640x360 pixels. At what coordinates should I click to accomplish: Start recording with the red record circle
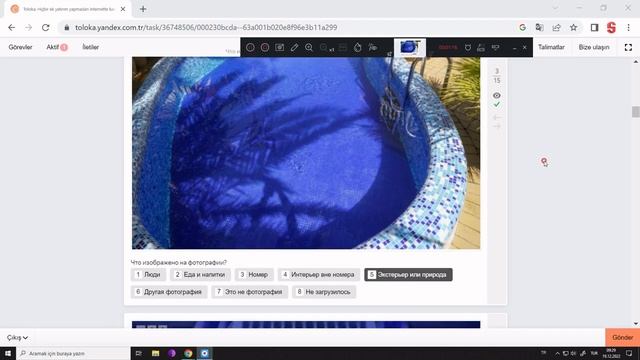click(x=265, y=47)
